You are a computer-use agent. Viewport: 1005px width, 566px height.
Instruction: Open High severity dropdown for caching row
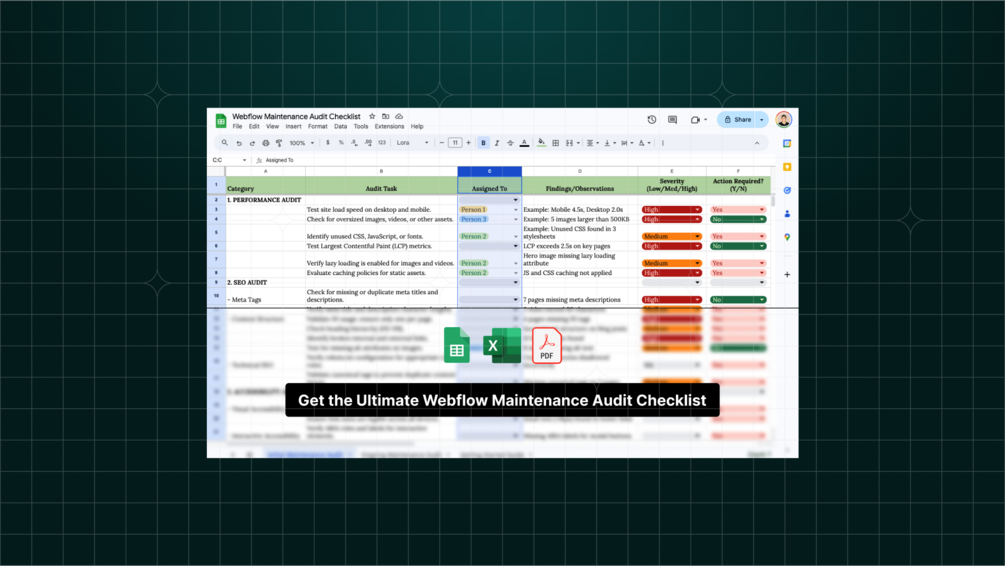(697, 273)
